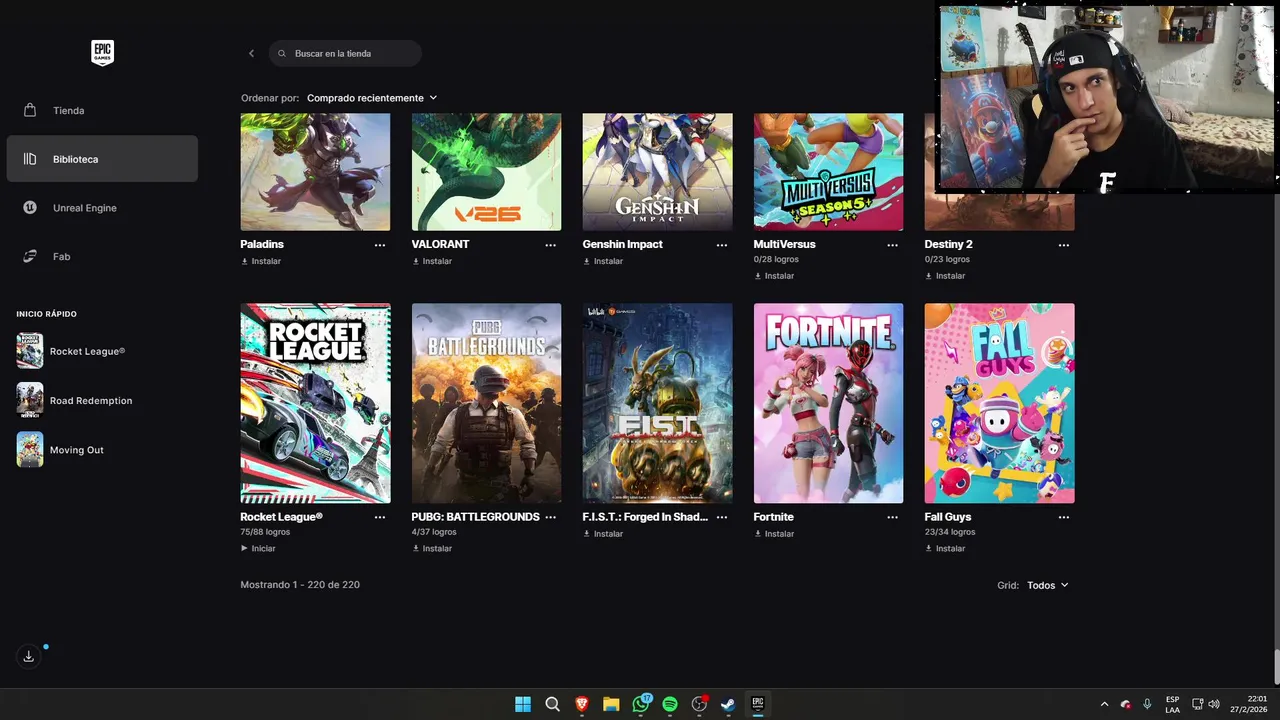This screenshot has width=1280, height=720.
Task: Install Genshin Impact
Action: point(603,261)
